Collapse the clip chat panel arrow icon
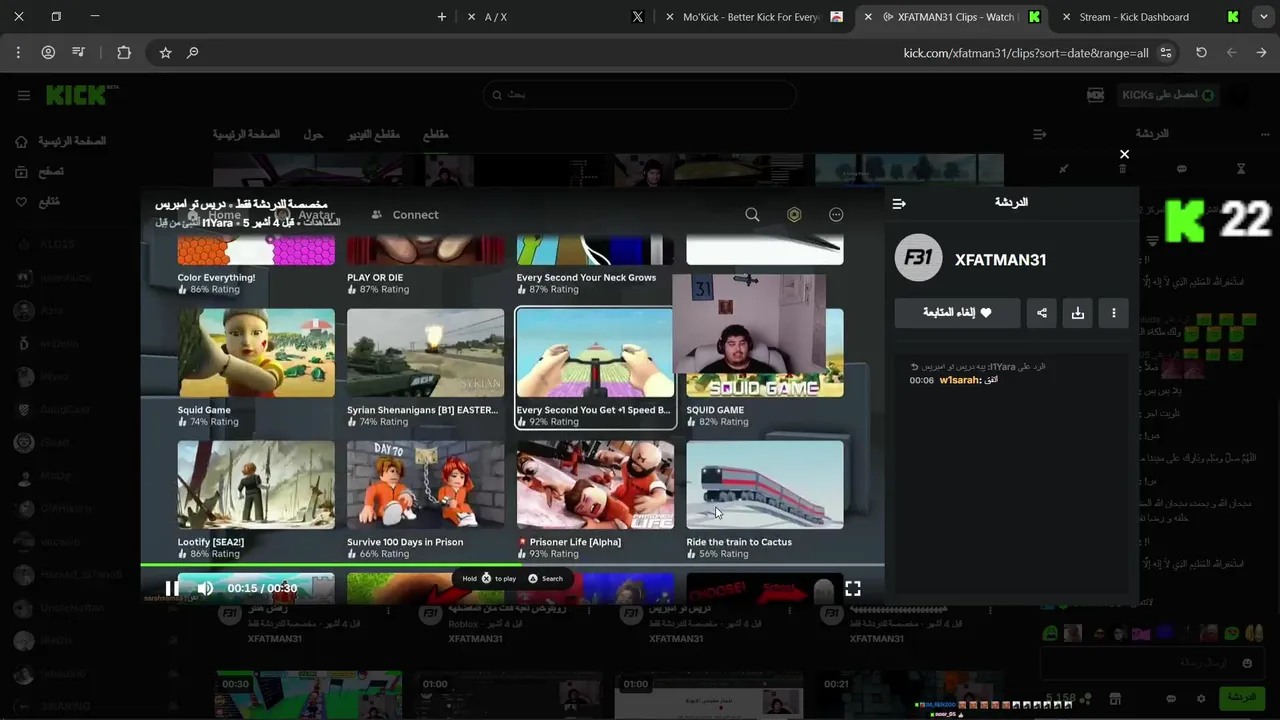Viewport: 1280px width, 720px height. click(899, 203)
